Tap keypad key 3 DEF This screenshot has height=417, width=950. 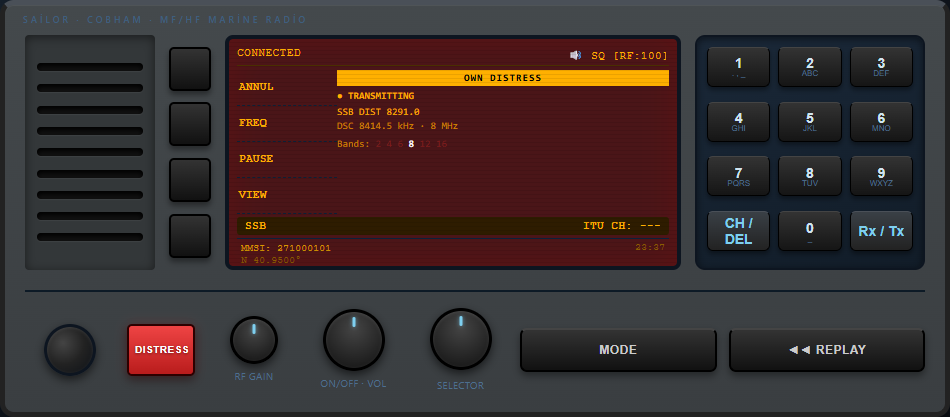pyautogui.click(x=881, y=67)
